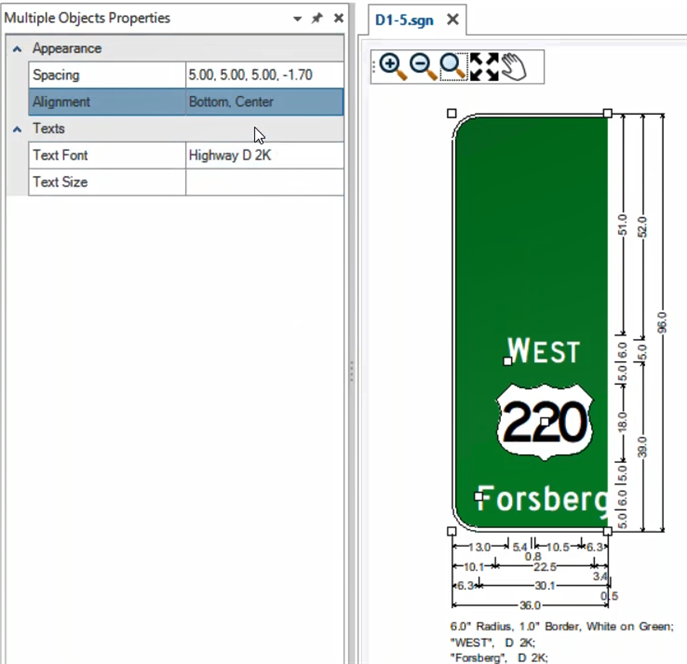The width and height of the screenshot is (687, 664).
Task: Click the empty Text Size value field
Action: [265, 182]
